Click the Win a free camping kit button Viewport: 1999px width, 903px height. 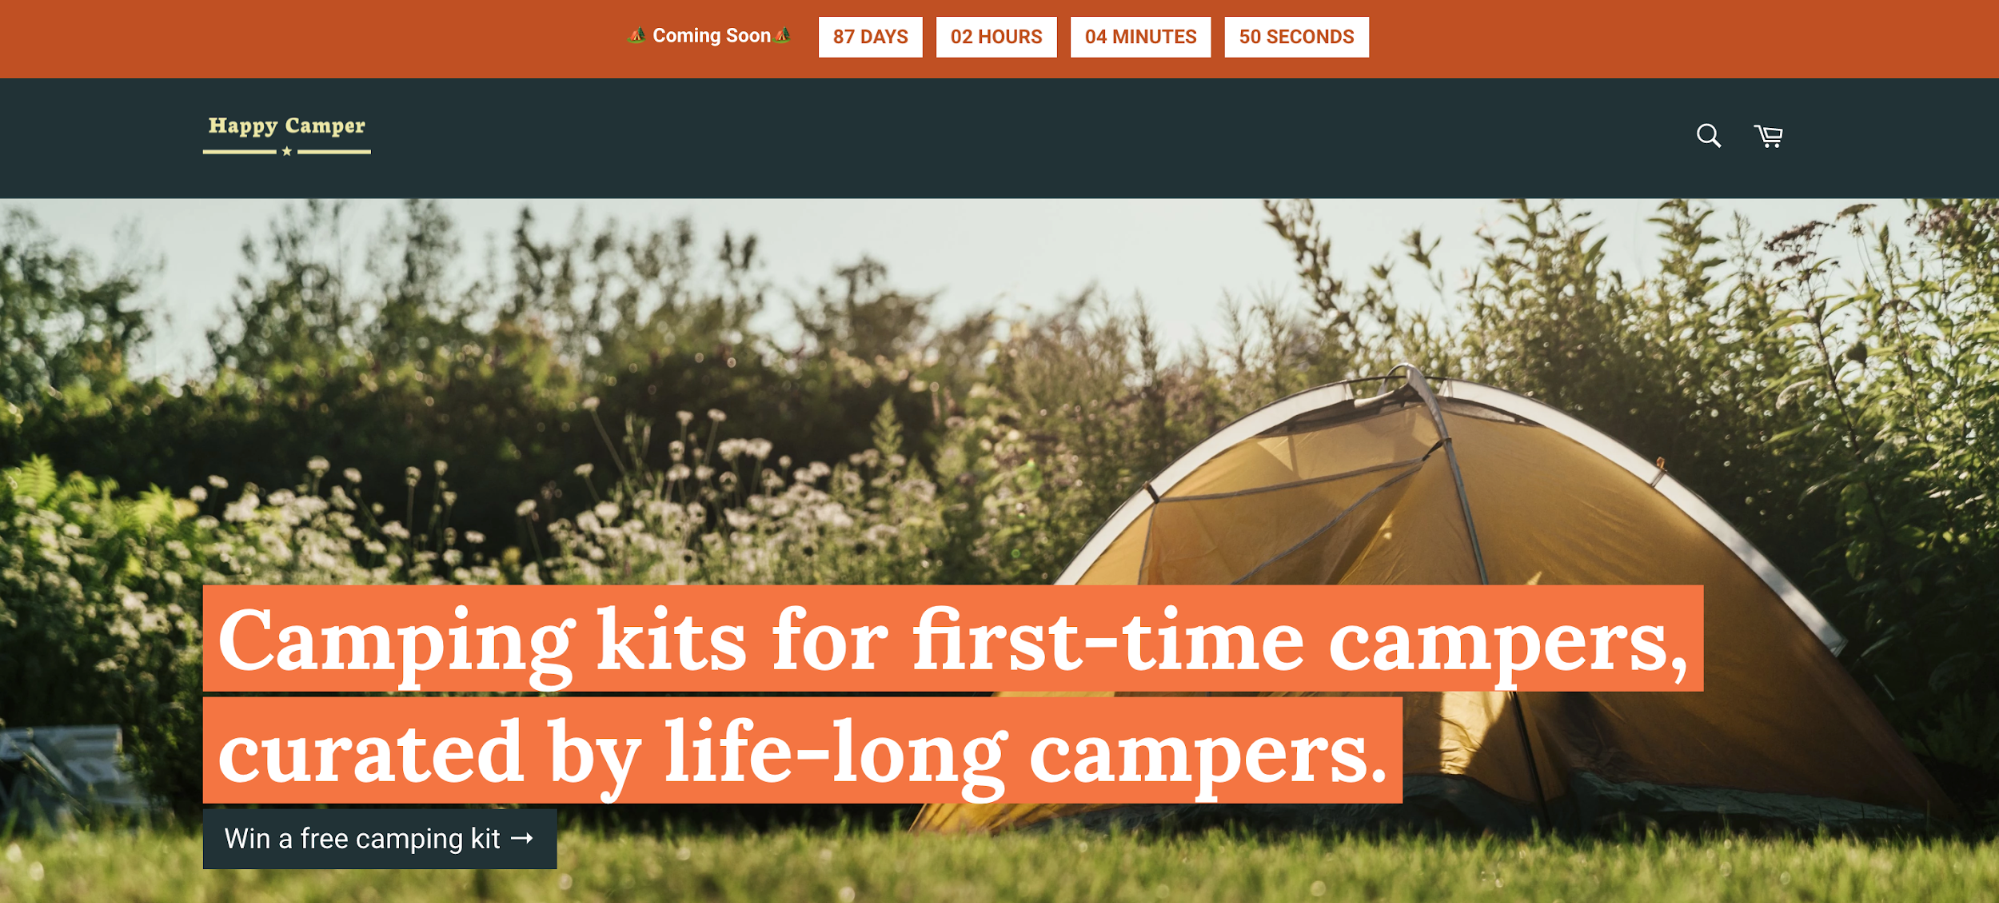click(x=380, y=838)
